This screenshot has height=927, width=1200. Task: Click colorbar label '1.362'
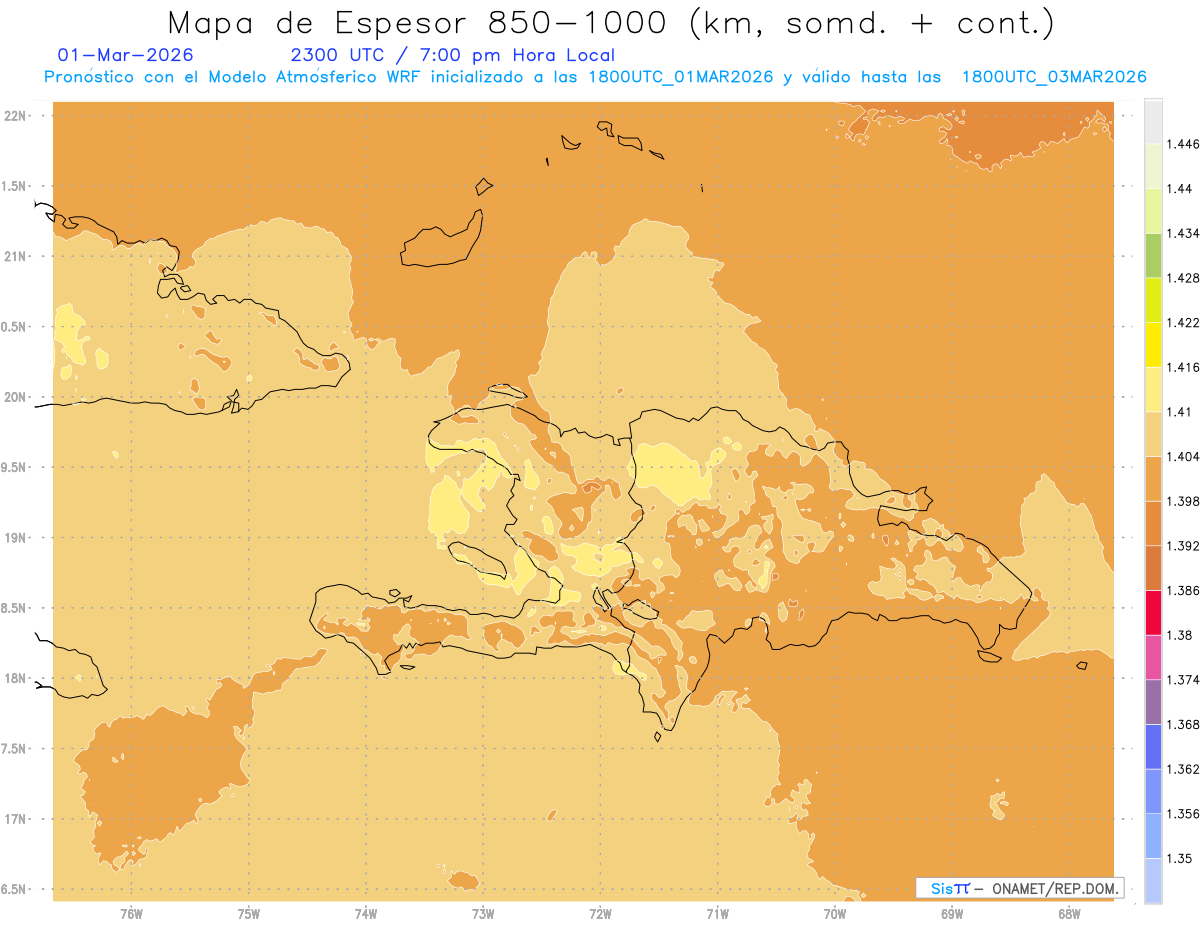tap(1183, 769)
